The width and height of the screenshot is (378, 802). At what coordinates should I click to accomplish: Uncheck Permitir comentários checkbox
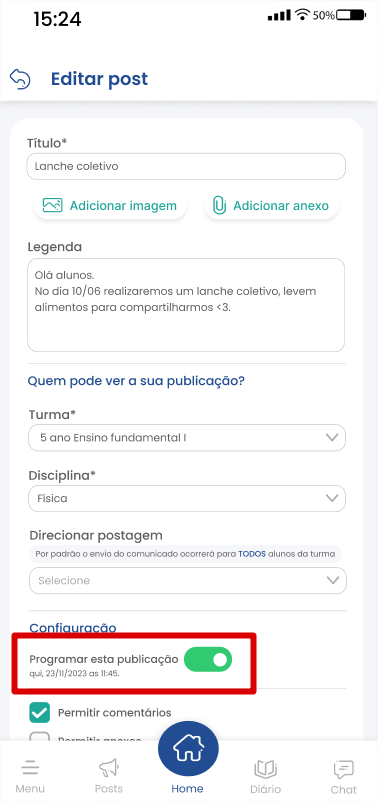40,712
